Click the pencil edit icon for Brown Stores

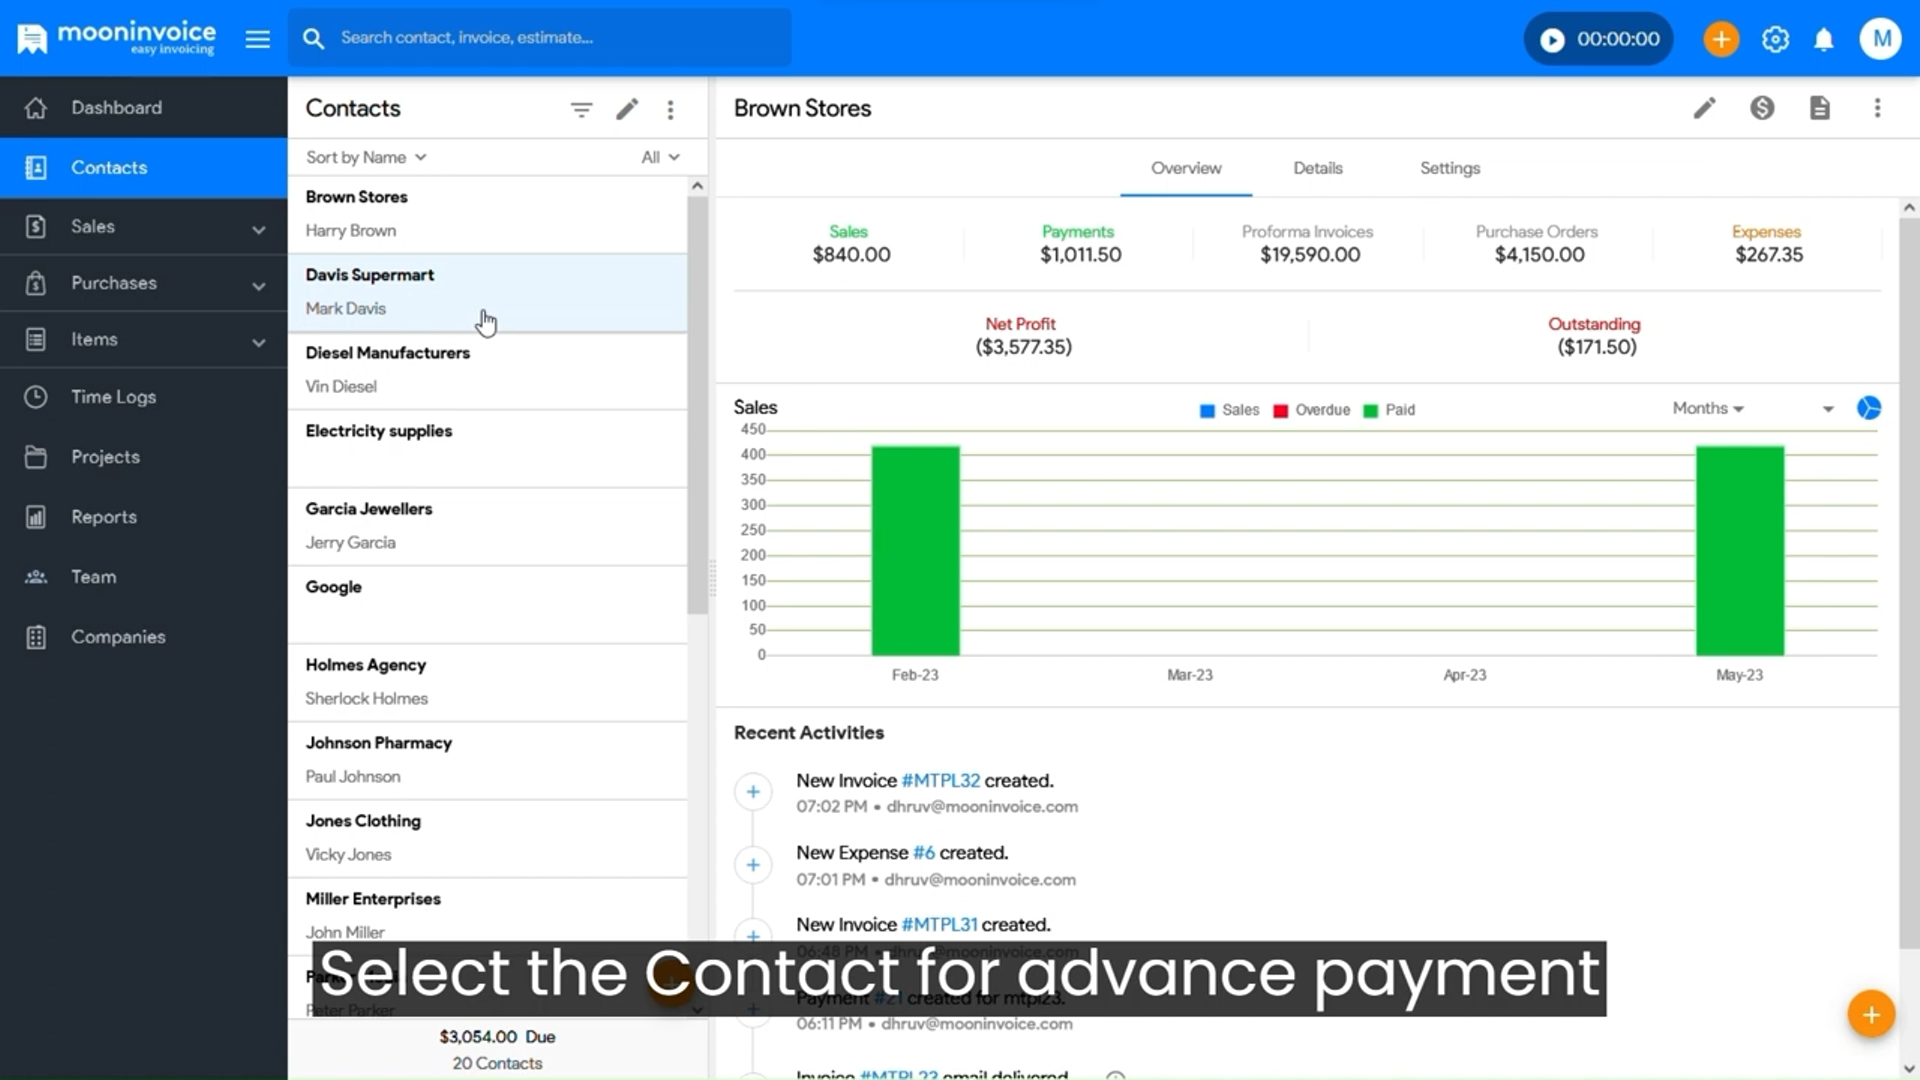pyautogui.click(x=1705, y=108)
